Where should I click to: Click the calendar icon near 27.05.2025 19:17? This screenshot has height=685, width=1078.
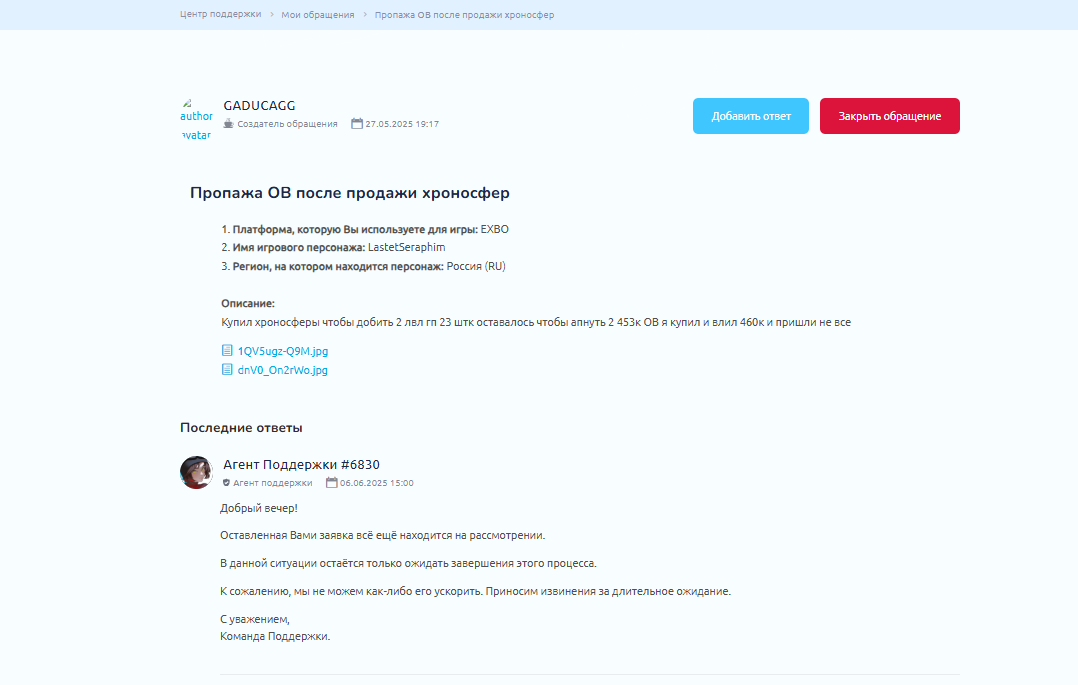[357, 124]
